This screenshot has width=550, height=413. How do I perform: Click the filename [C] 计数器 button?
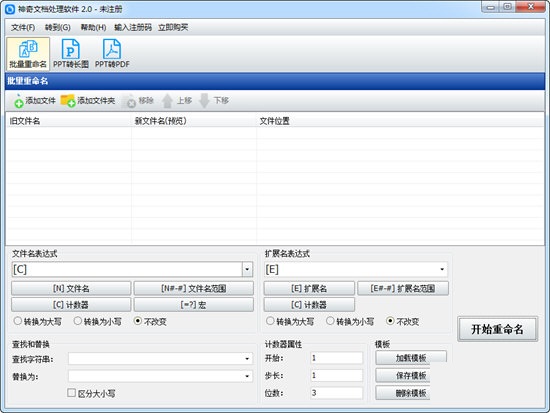point(71,305)
